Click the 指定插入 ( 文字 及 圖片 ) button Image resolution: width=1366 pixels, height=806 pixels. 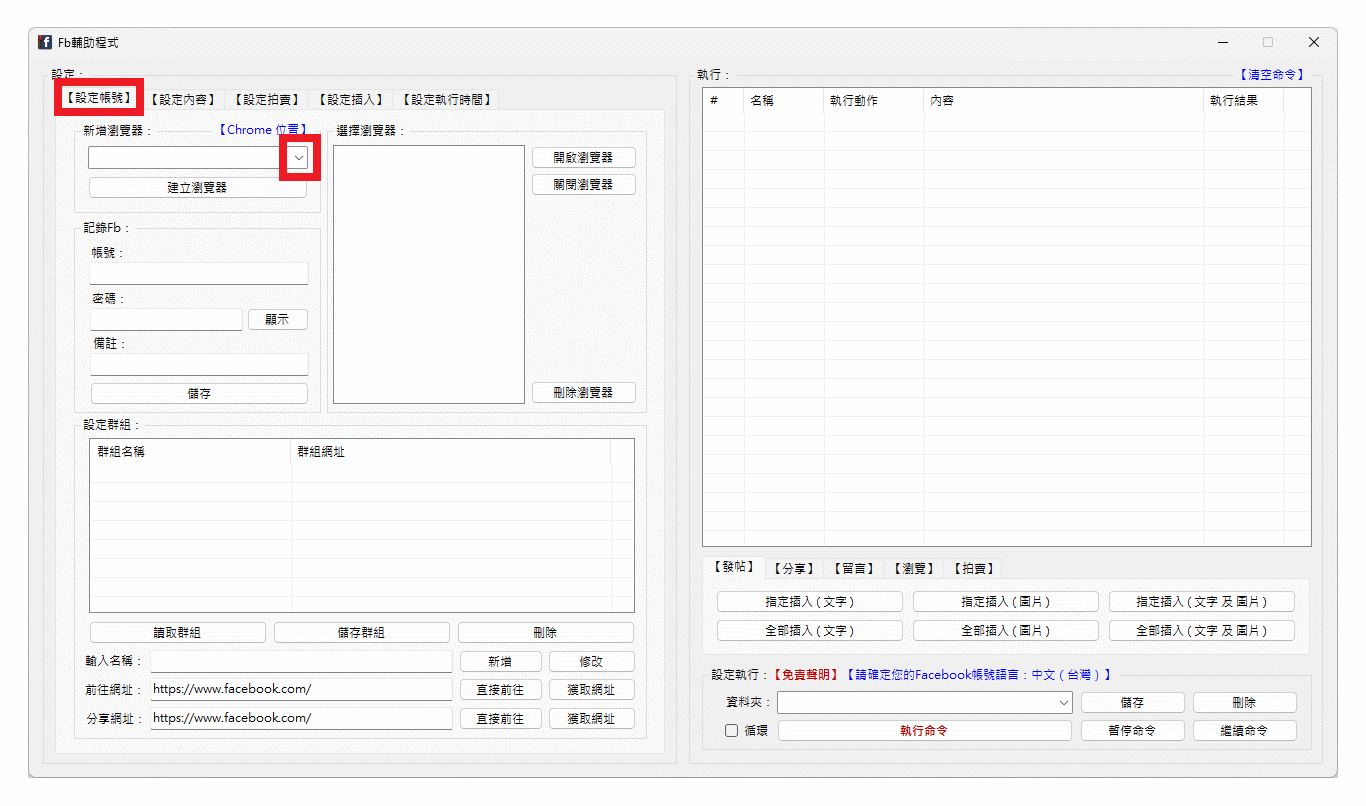[x=1202, y=602]
